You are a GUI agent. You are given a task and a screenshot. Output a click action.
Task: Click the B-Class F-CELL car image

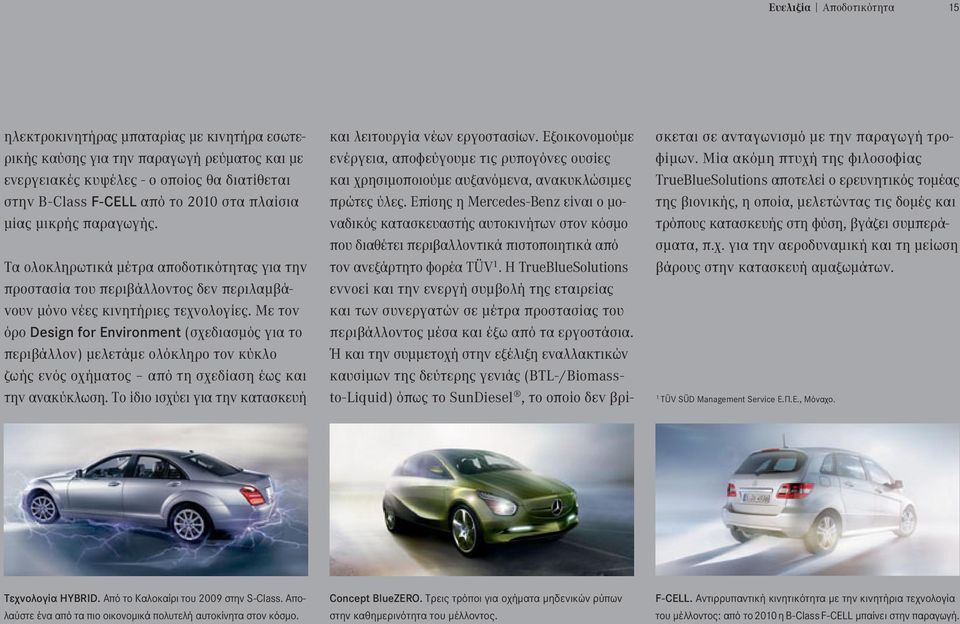click(x=808, y=499)
